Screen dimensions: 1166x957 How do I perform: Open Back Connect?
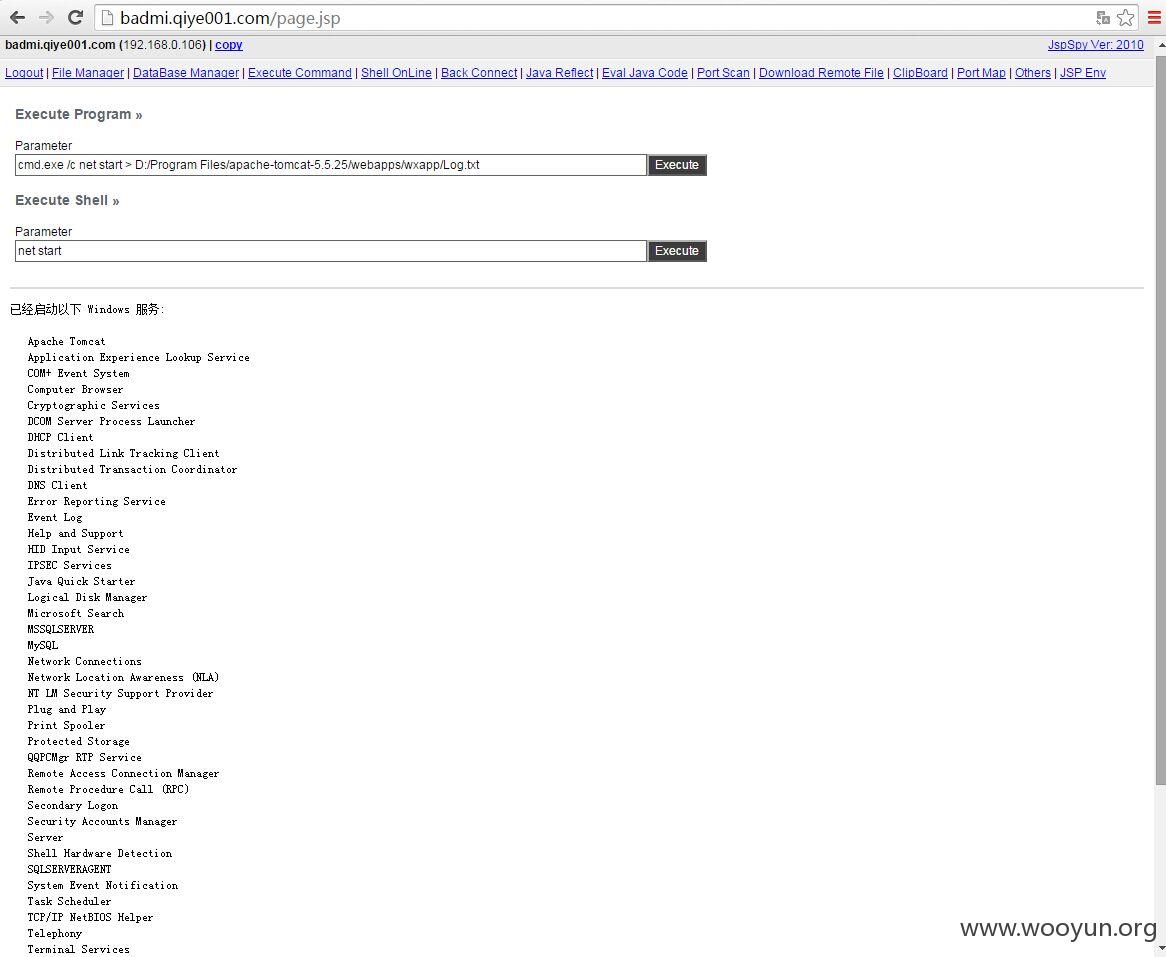479,73
